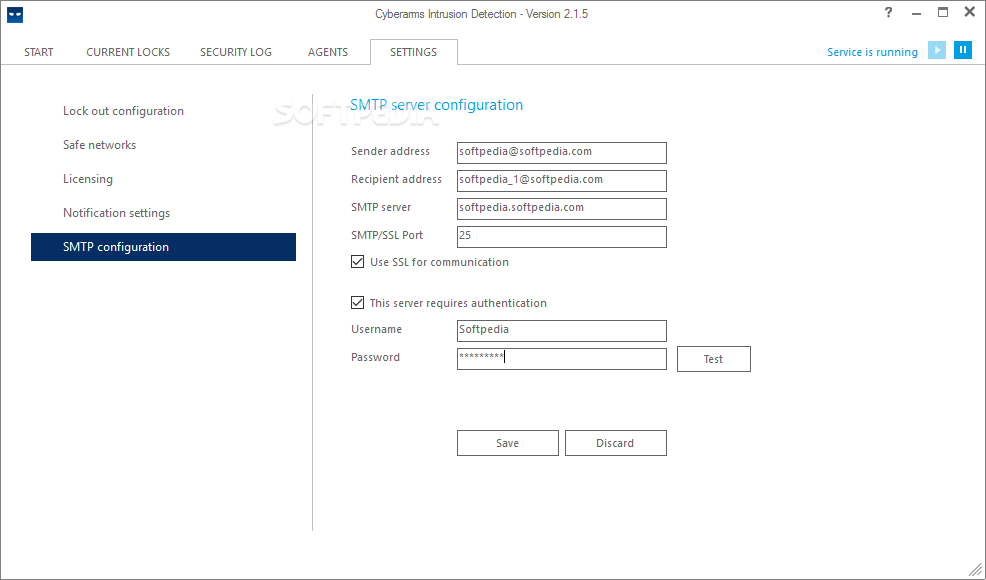Viewport: 986px width, 580px height.
Task: Click the Sender address label
Action: click(x=391, y=152)
